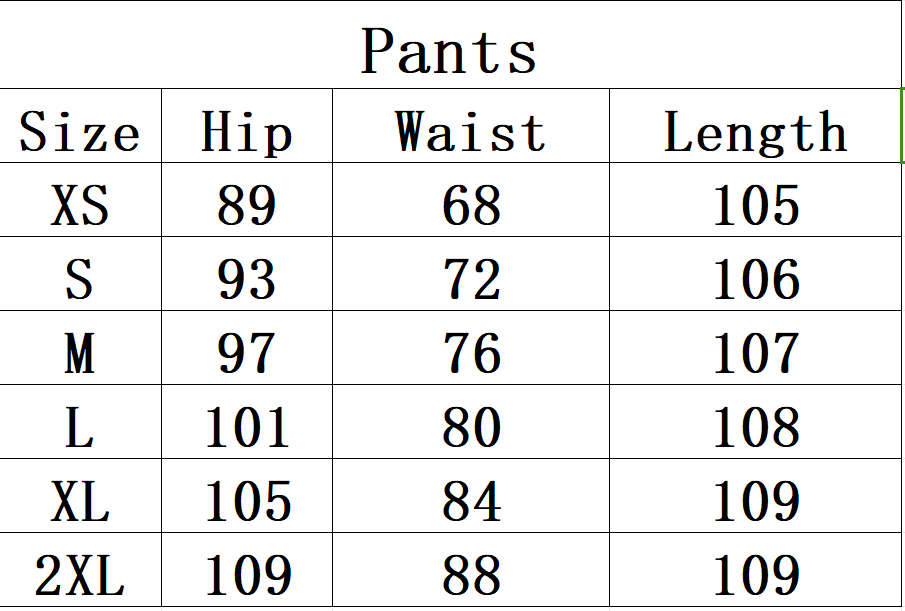Select hip value 93 in S row
This screenshot has width=905, height=611.
pos(246,279)
